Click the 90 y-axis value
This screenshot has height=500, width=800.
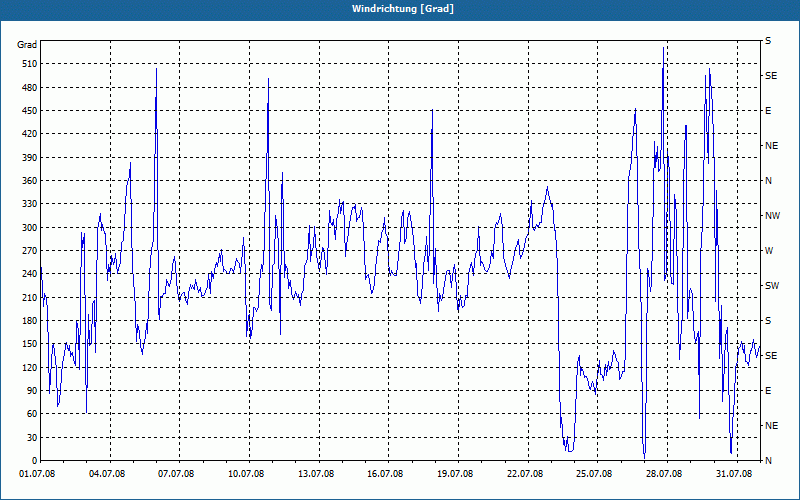coord(32,391)
